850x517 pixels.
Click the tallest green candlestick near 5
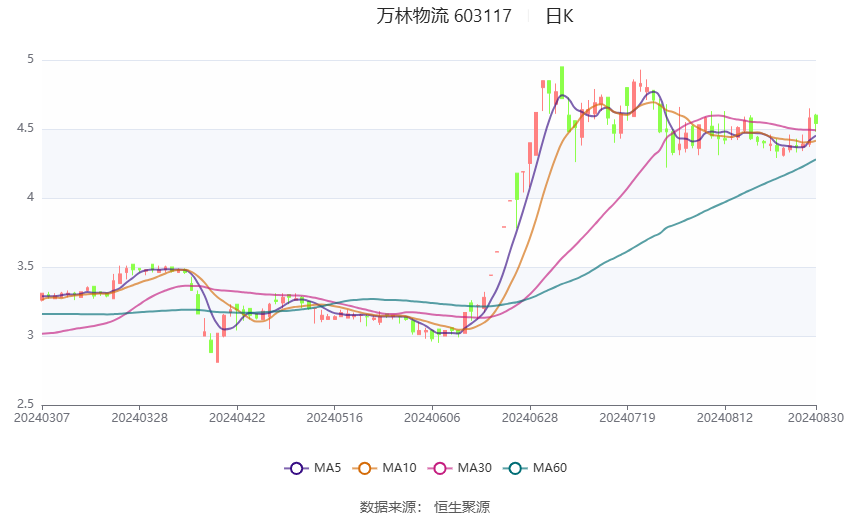click(562, 81)
